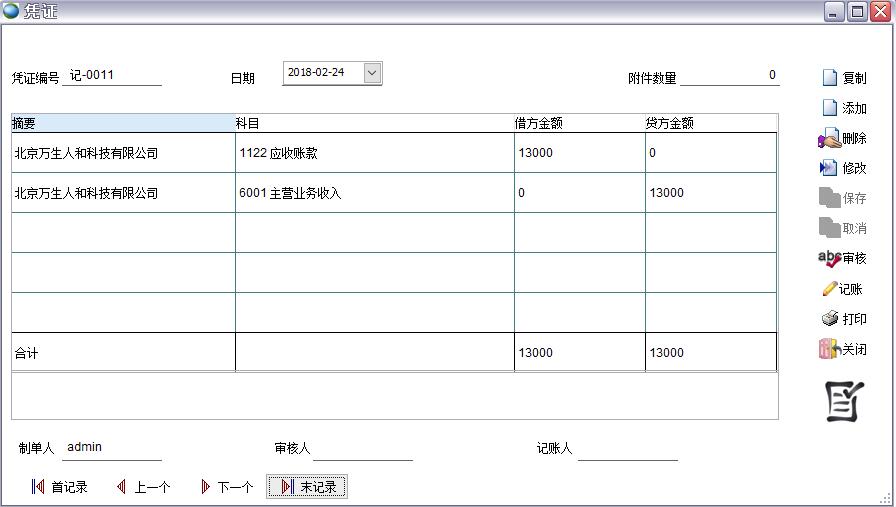Click the preparer field showing admin
This screenshot has width=896, height=507.
click(x=111, y=448)
